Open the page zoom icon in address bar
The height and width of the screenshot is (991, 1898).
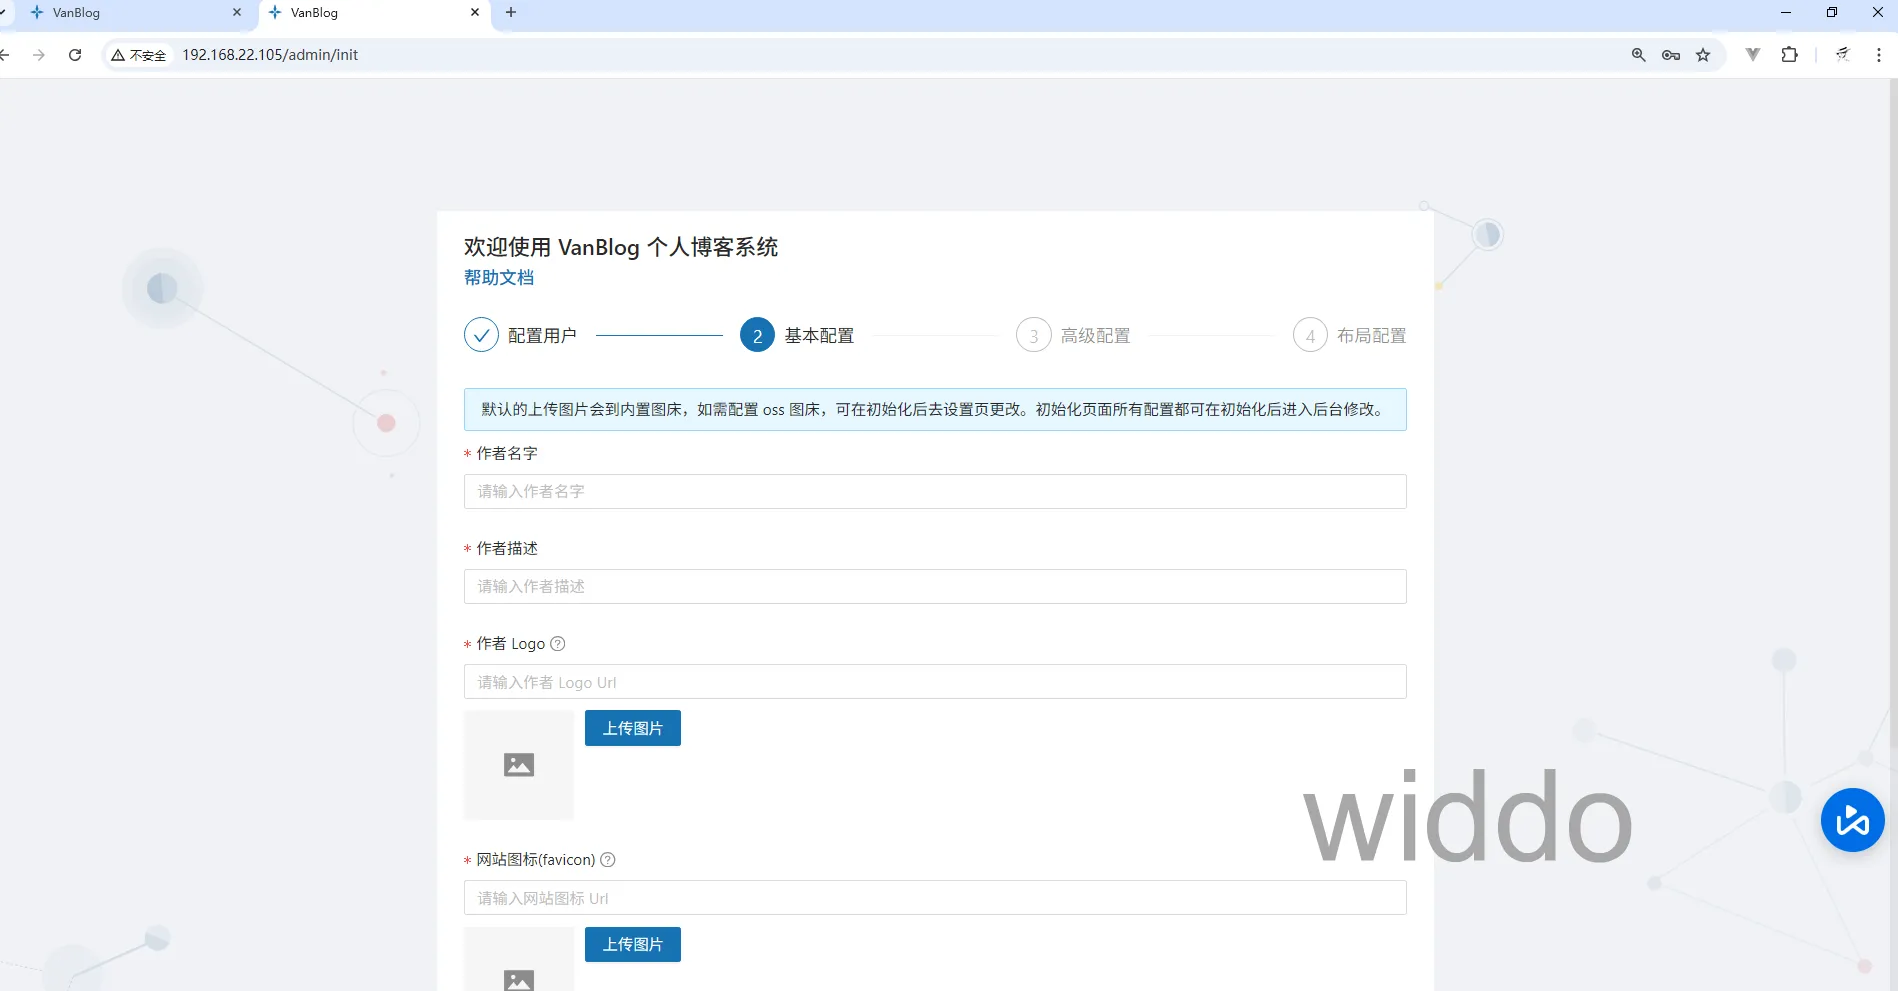[1639, 55]
